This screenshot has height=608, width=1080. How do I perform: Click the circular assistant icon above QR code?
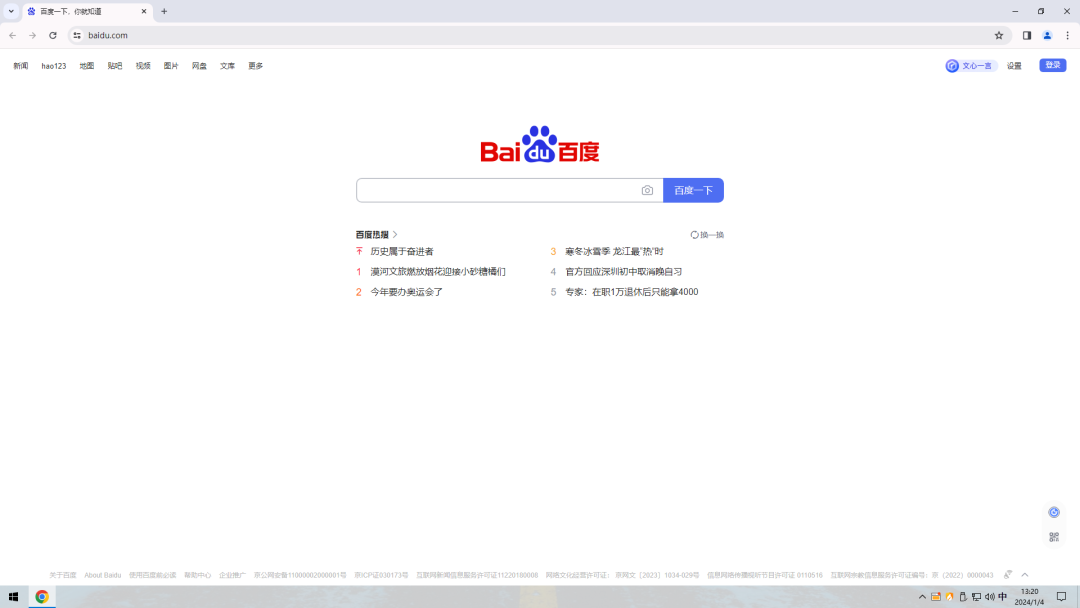pyautogui.click(x=1054, y=512)
